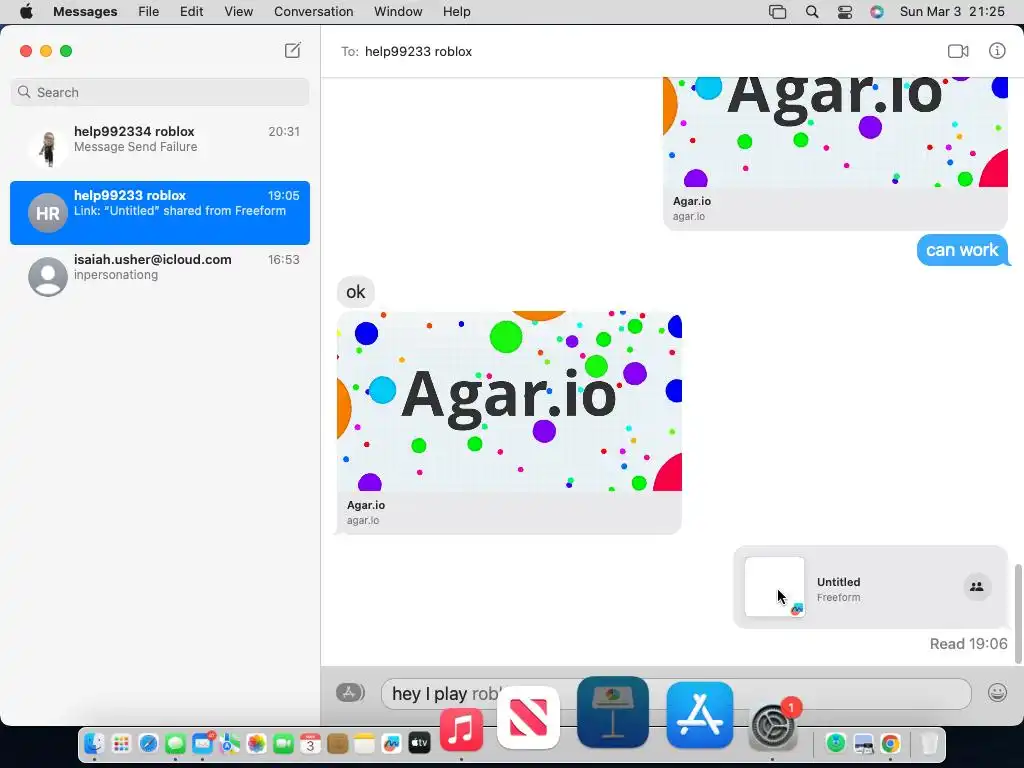Image resolution: width=1024 pixels, height=768 pixels.
Task: Open Mail in the Dock
Action: point(202,743)
